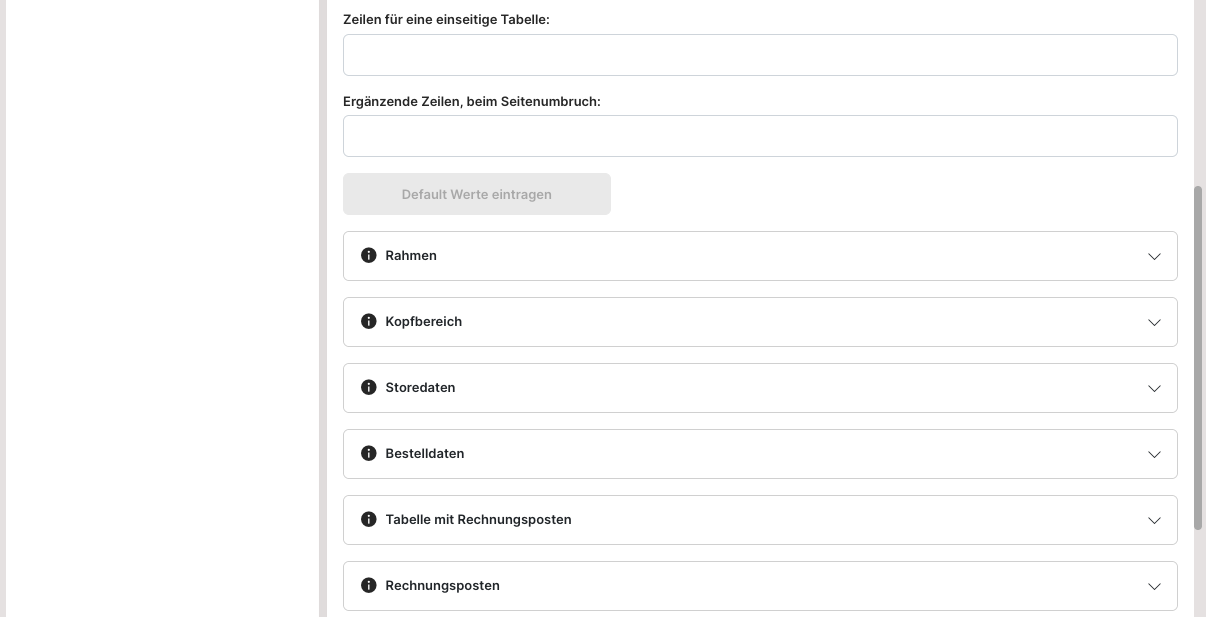Image resolution: width=1206 pixels, height=617 pixels.
Task: Click the info icon beside Rahmen
Action: (x=368, y=256)
